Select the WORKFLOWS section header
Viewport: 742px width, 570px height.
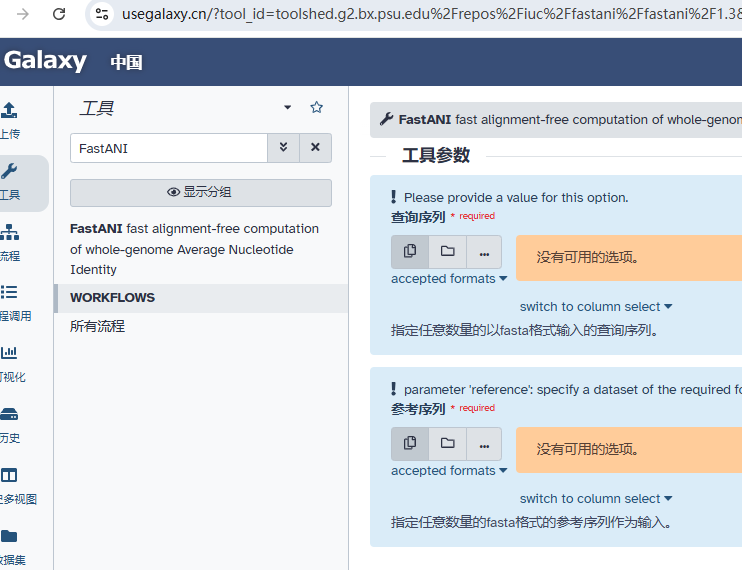pyautogui.click(x=202, y=298)
